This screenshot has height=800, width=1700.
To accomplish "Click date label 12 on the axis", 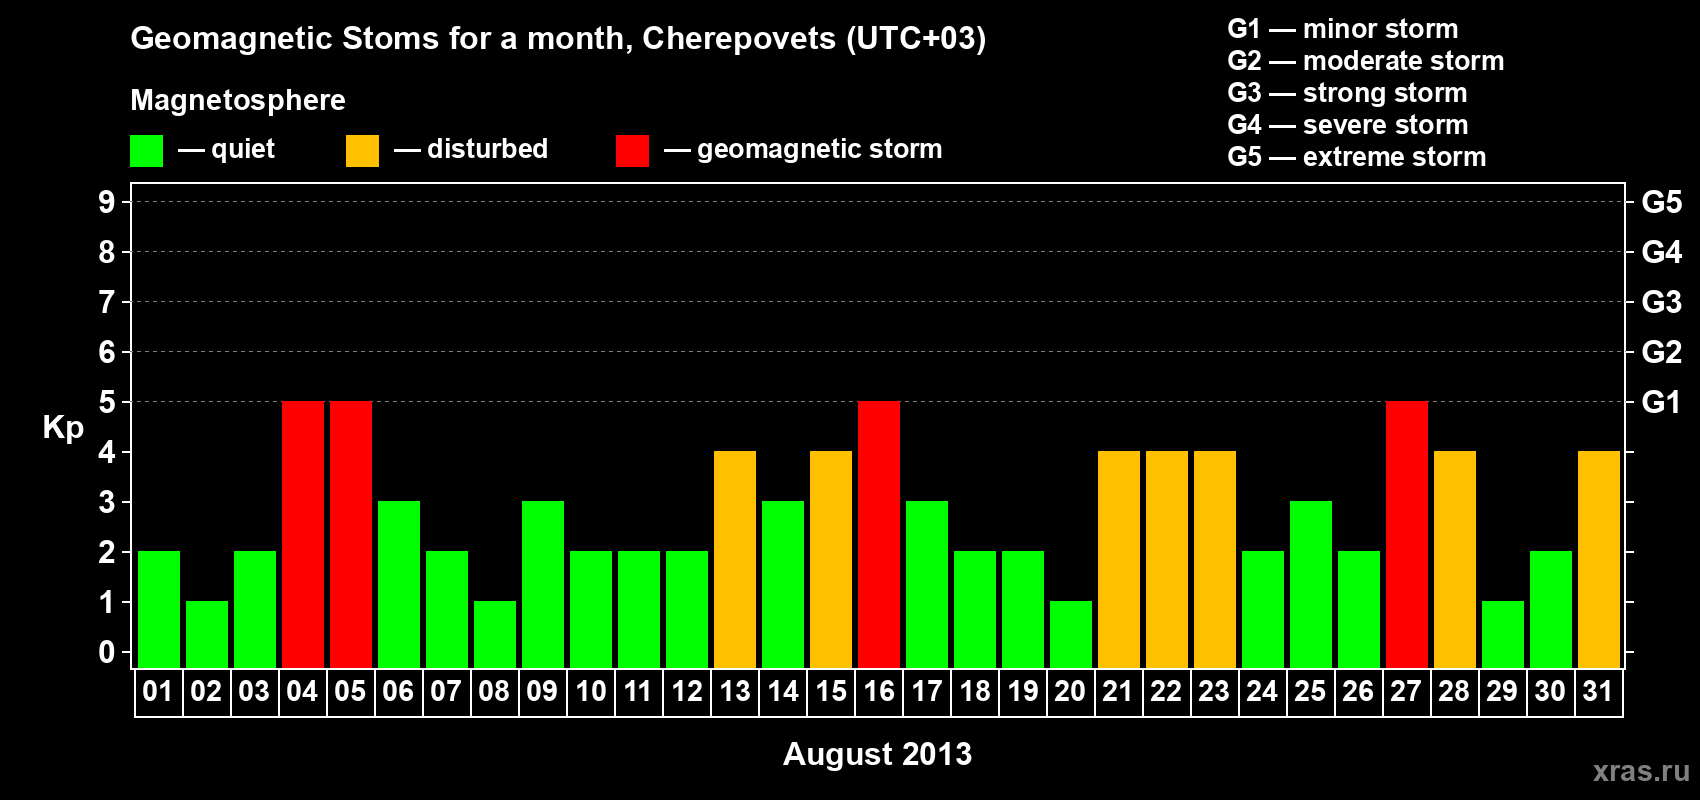I will [x=687, y=692].
